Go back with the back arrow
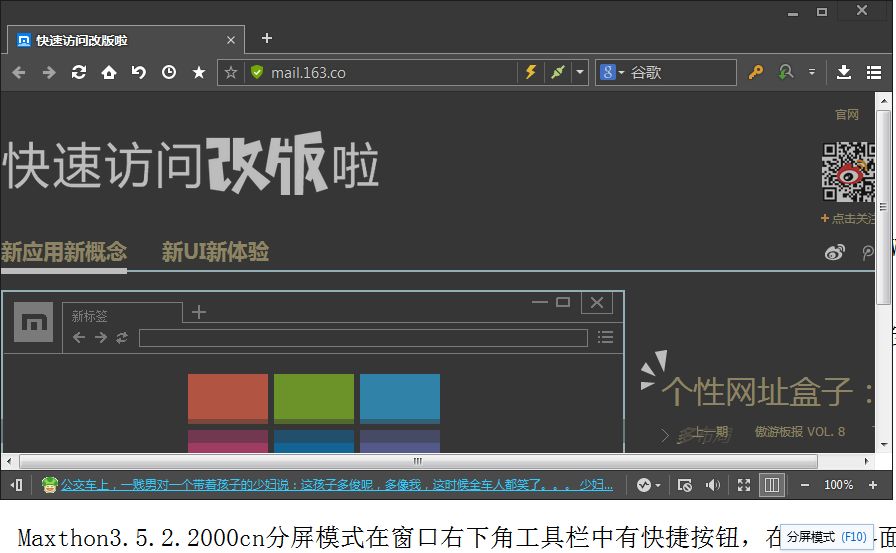The height and width of the screenshot is (553, 896). click(18, 73)
